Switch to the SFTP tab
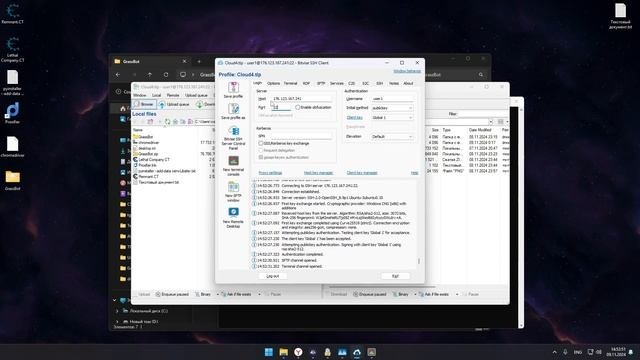The height and width of the screenshot is (360, 640). 321,83
